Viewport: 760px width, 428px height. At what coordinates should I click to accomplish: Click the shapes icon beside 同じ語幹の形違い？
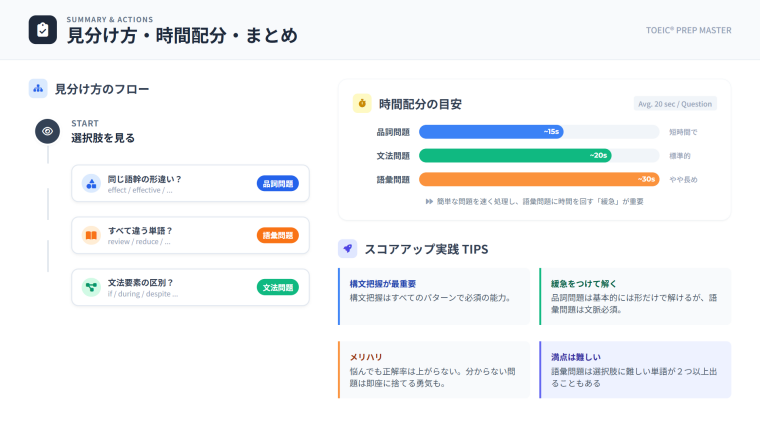pos(91,183)
